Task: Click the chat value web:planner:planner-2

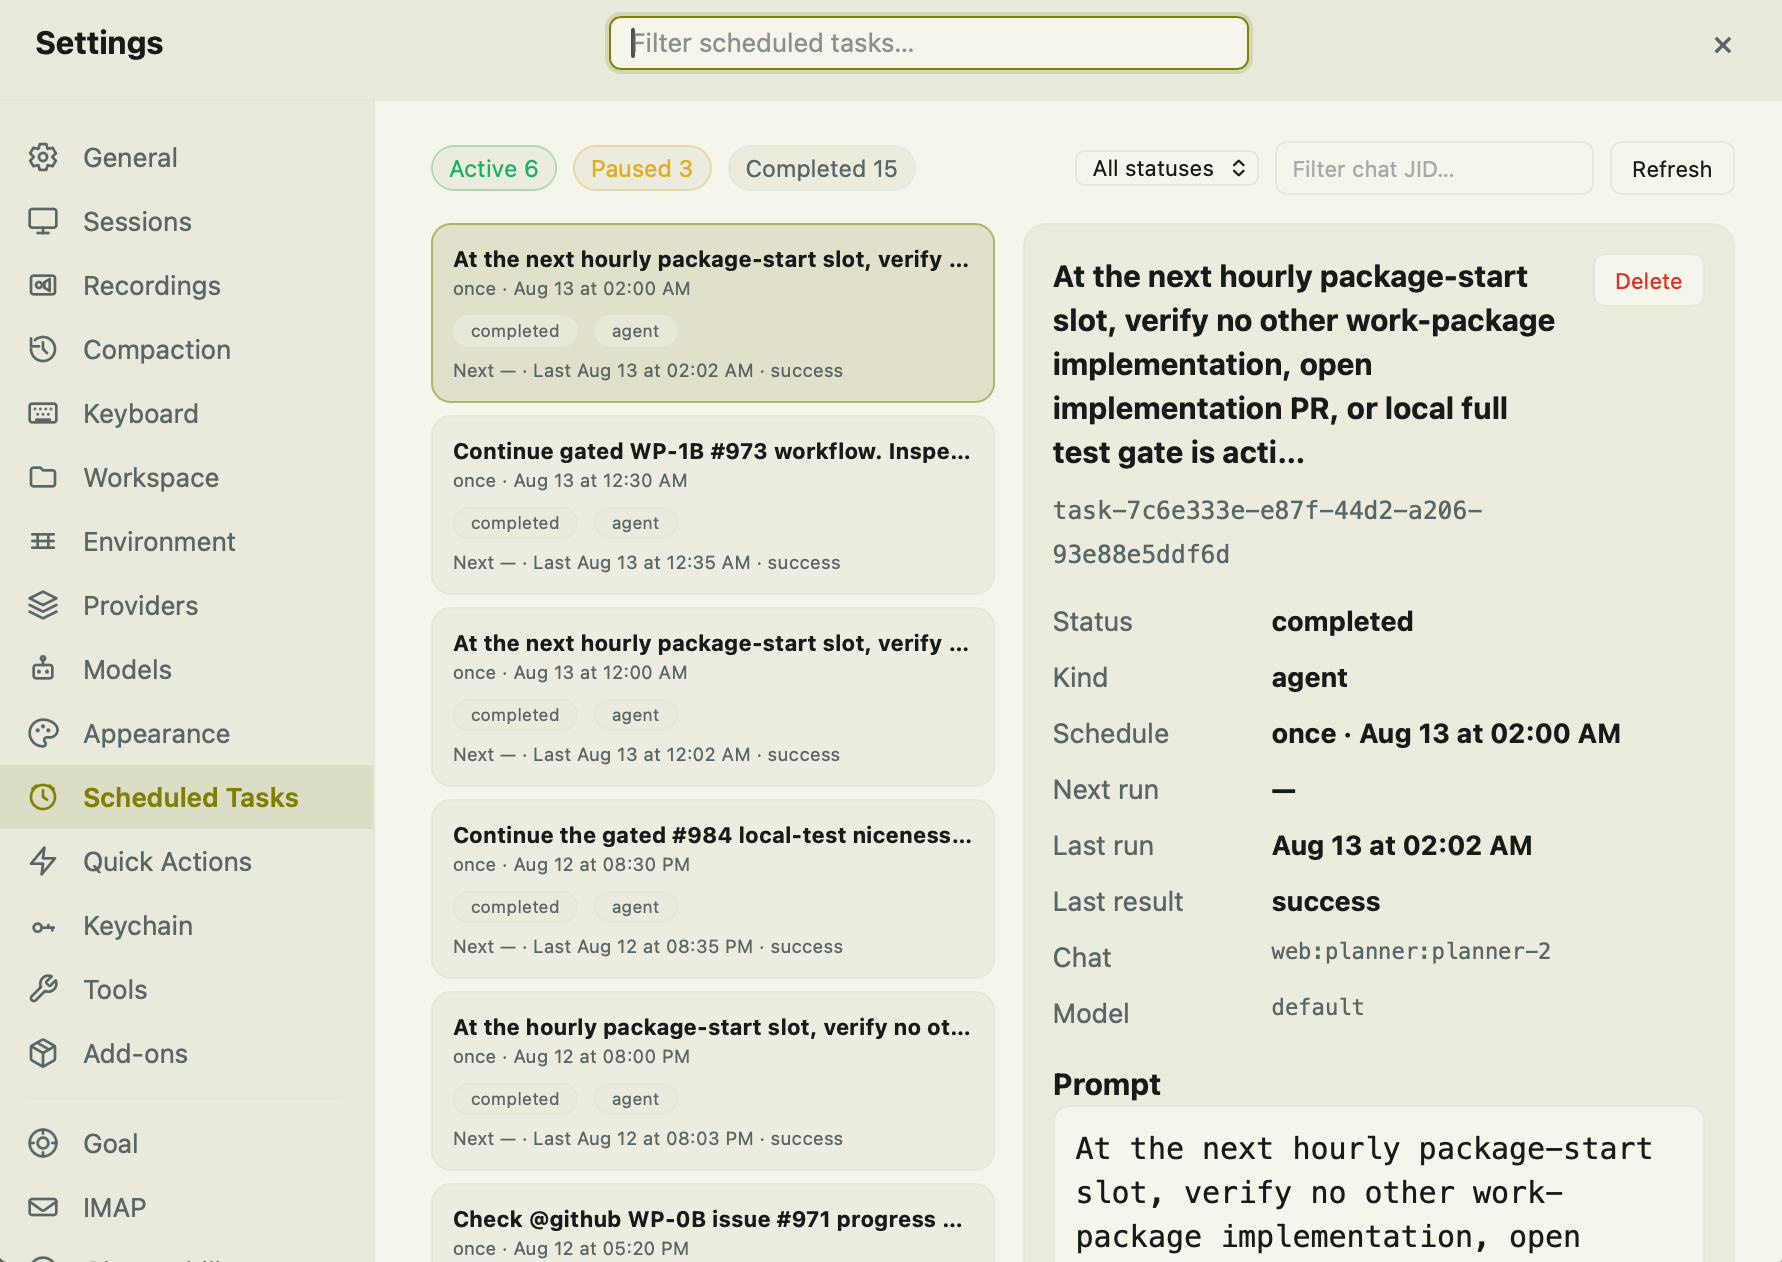Action: point(1411,951)
